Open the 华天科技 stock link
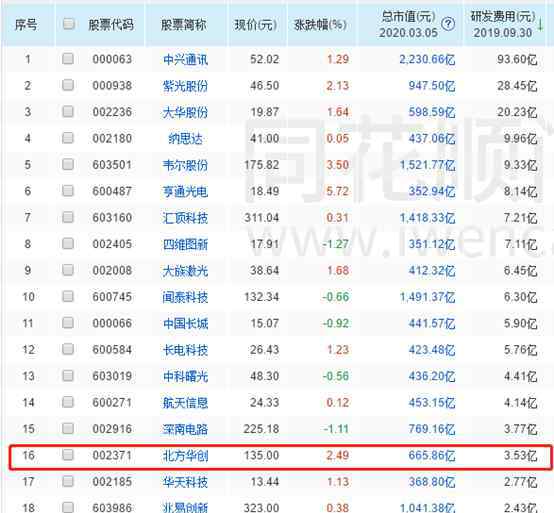Viewport: 554px width, 513px height. [185, 482]
